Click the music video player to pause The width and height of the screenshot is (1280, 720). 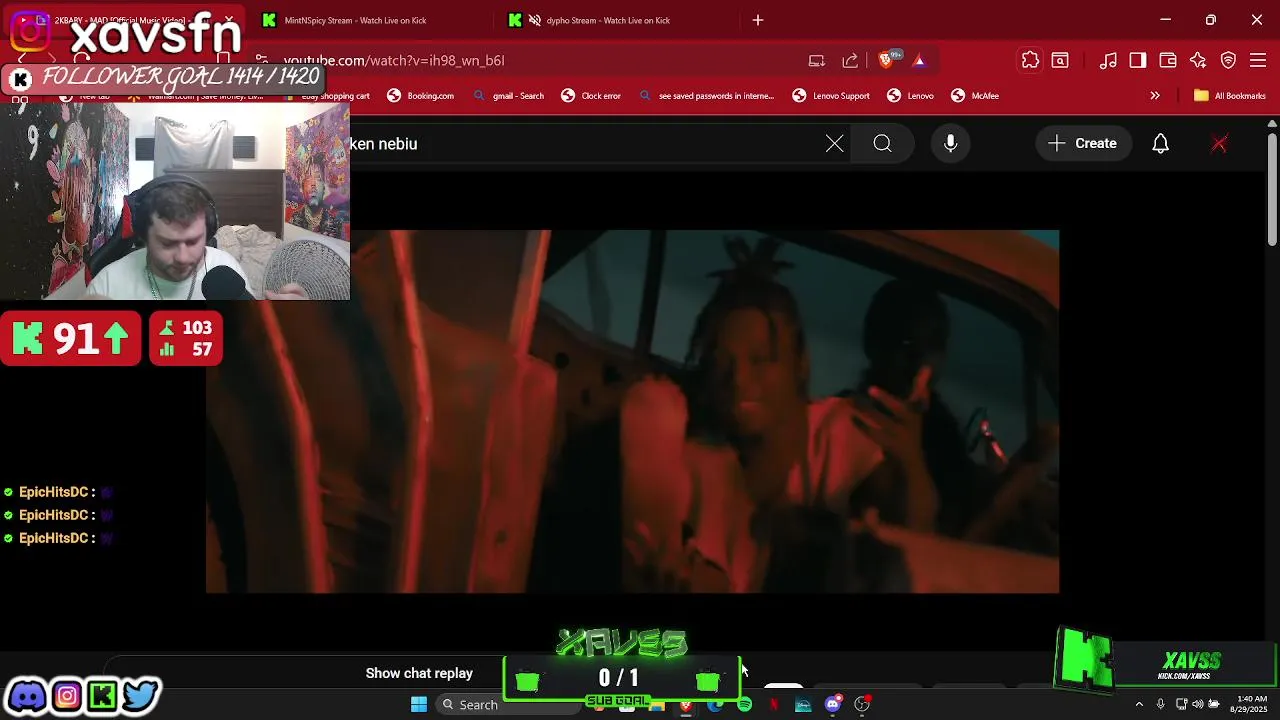pos(632,411)
